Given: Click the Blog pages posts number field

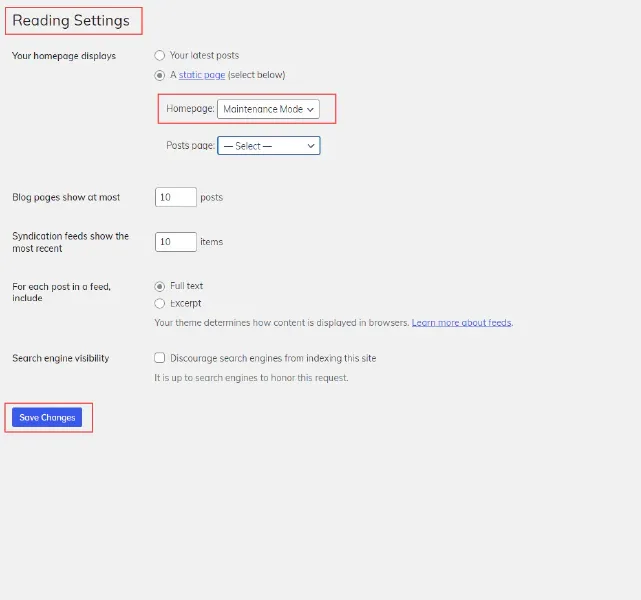Looking at the screenshot, I should pos(176,197).
